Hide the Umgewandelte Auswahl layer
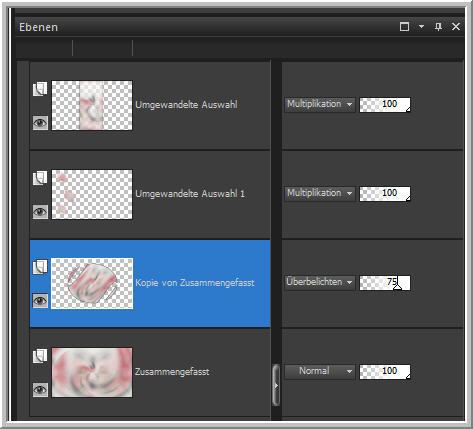 [x=40, y=123]
